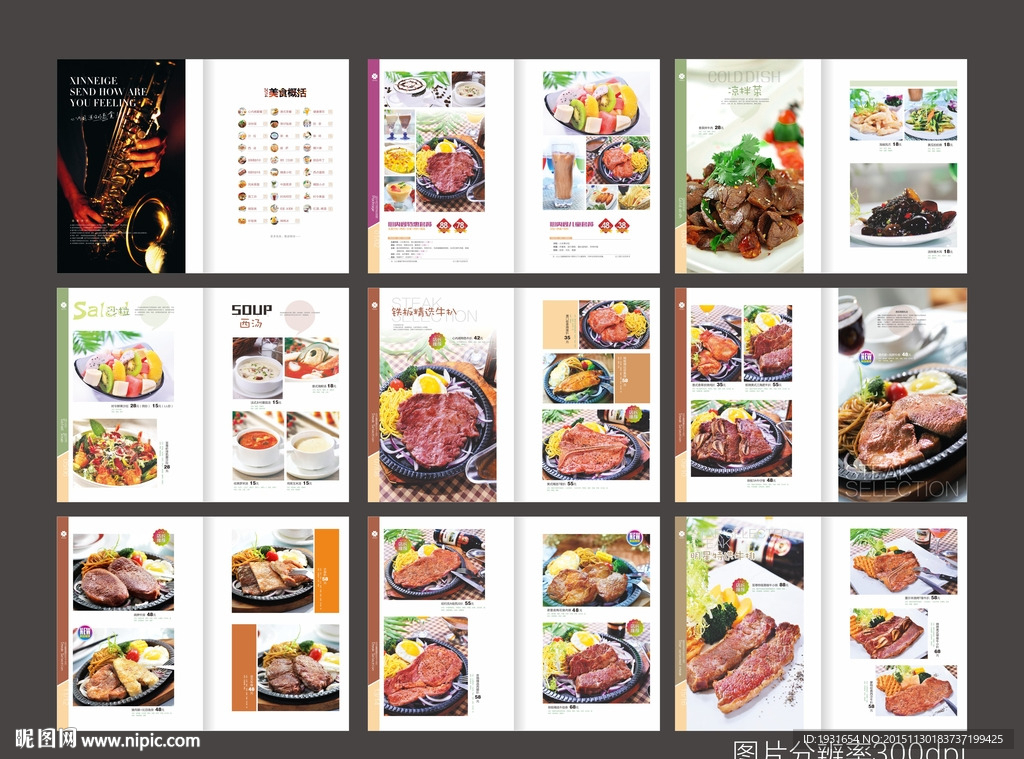Open the iced milk tea drink photo
Image resolution: width=1024 pixels, height=759 pixels.
point(563,172)
